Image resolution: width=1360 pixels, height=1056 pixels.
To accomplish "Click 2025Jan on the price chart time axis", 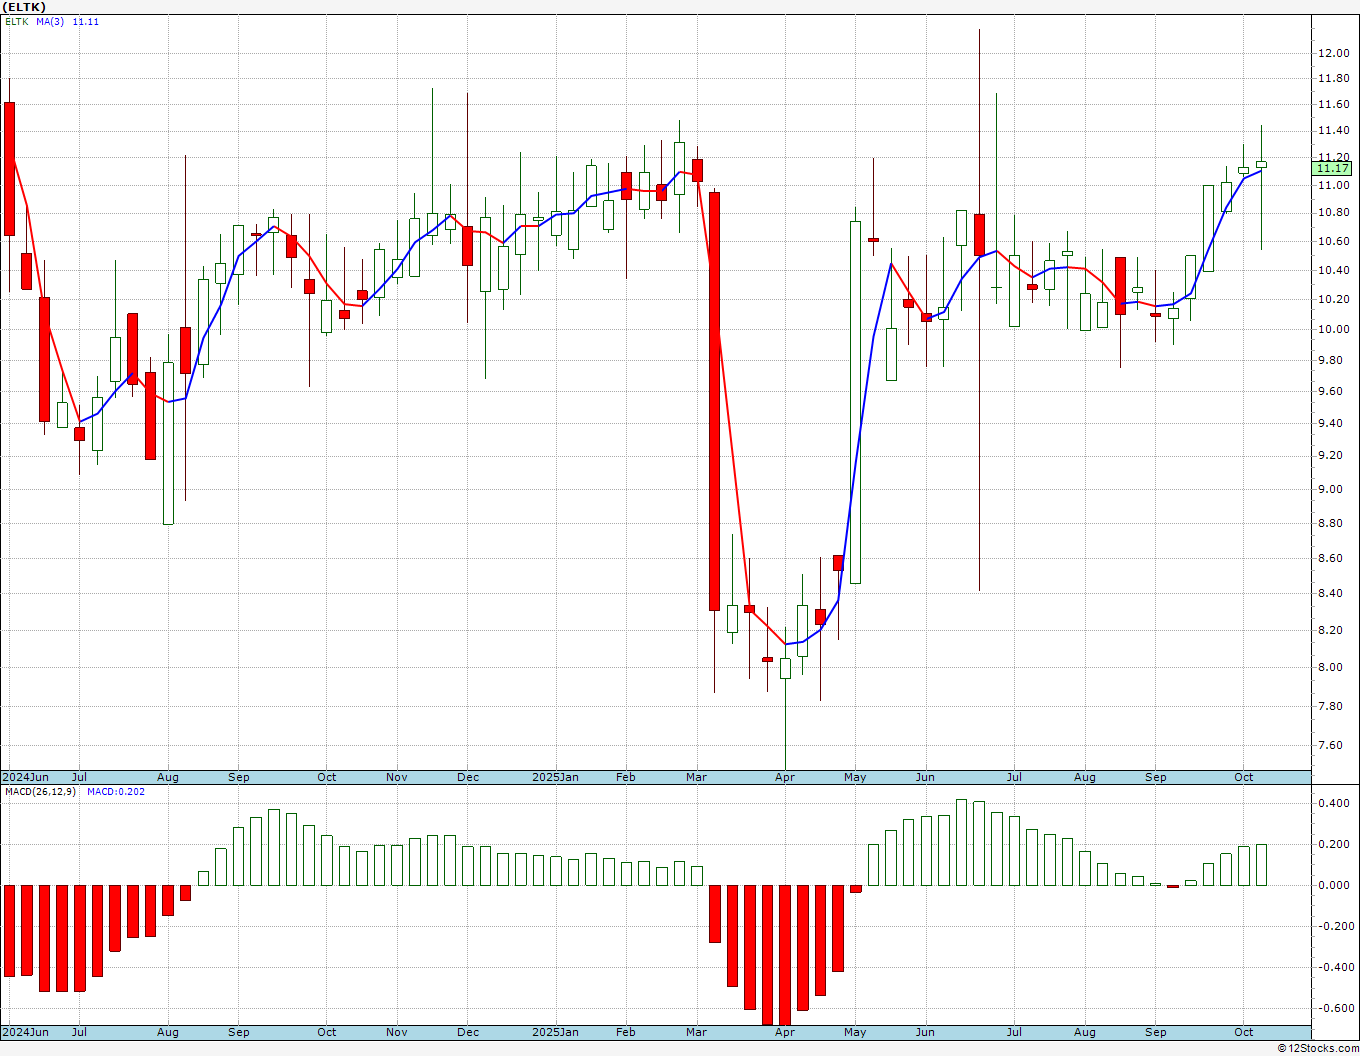I will click(x=555, y=777).
